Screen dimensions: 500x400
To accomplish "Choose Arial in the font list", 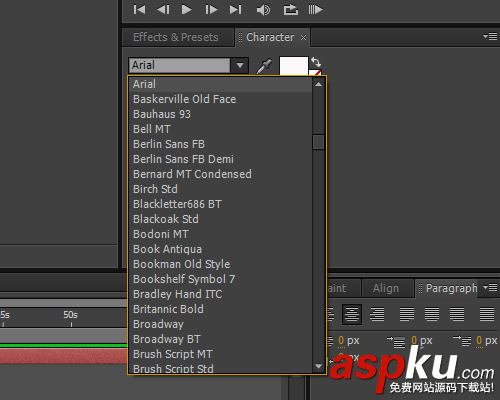I will [x=220, y=84].
